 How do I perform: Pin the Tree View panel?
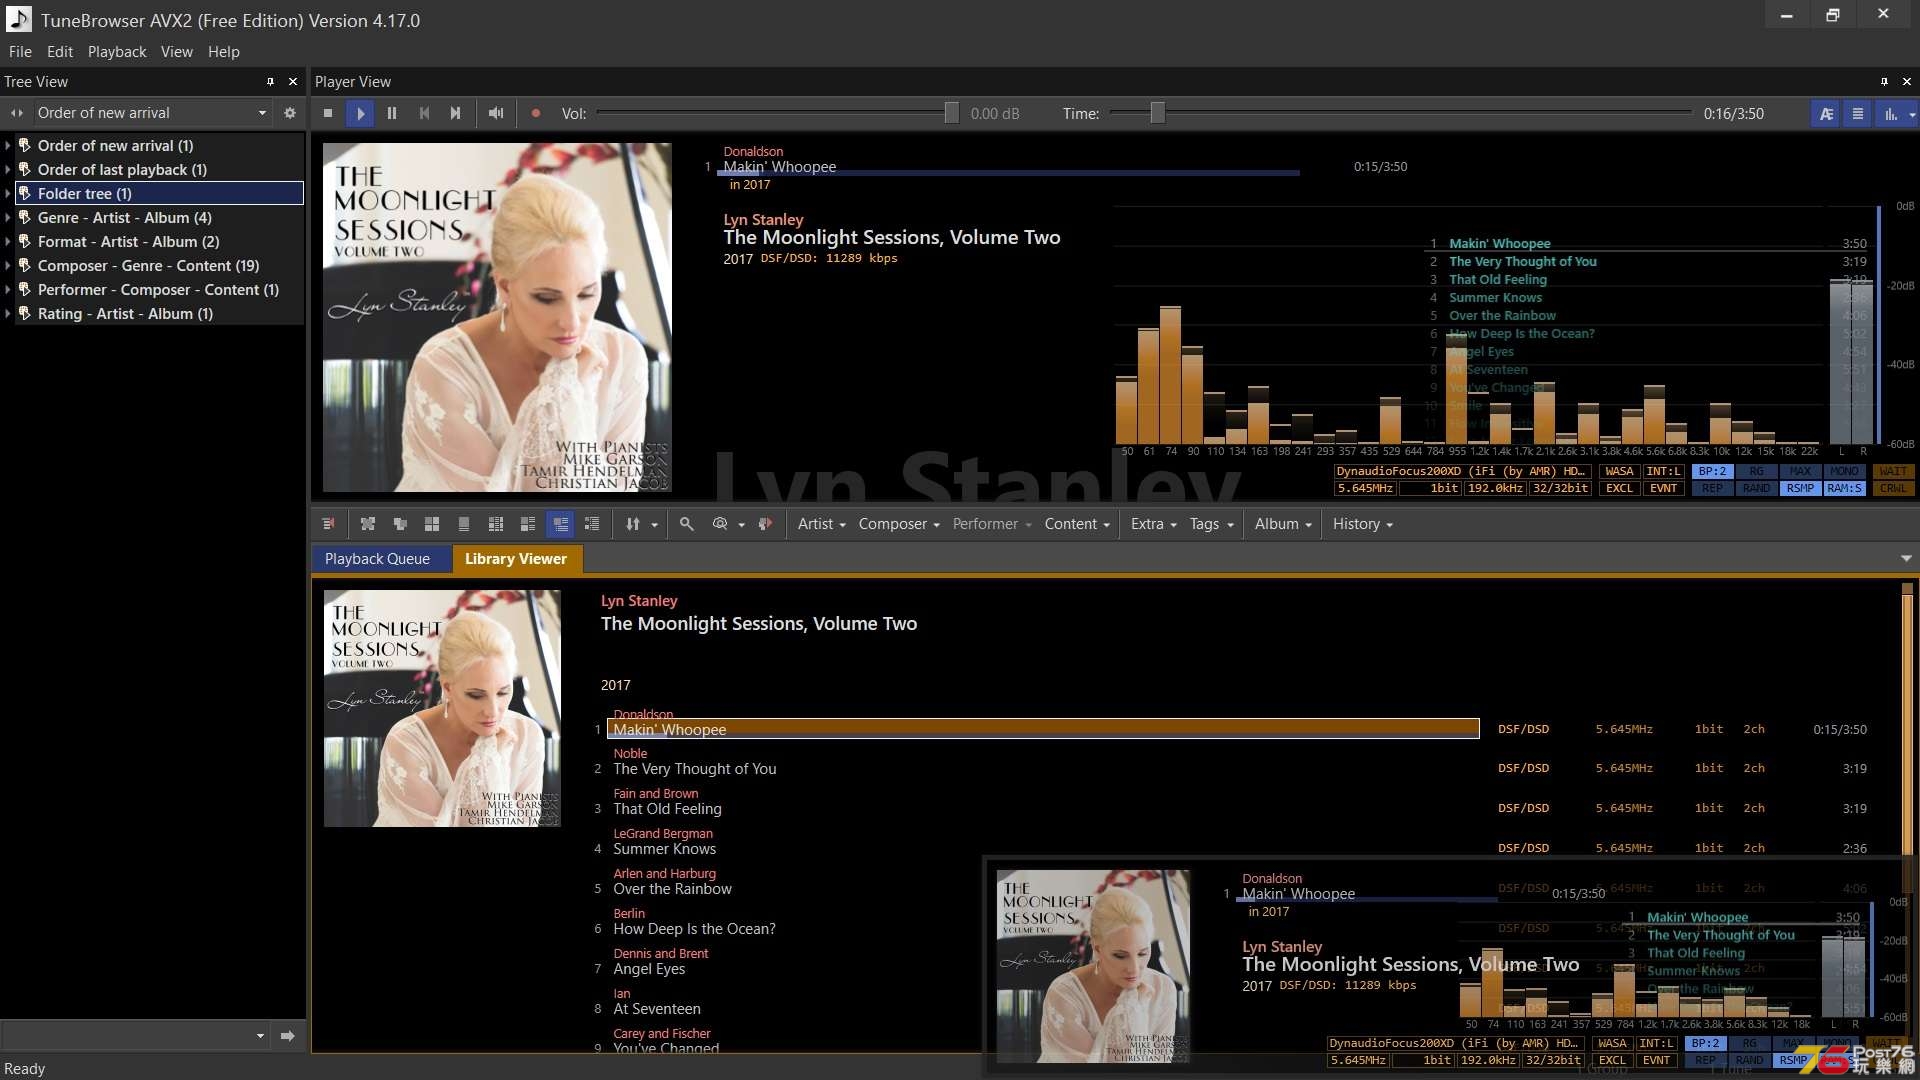click(270, 82)
